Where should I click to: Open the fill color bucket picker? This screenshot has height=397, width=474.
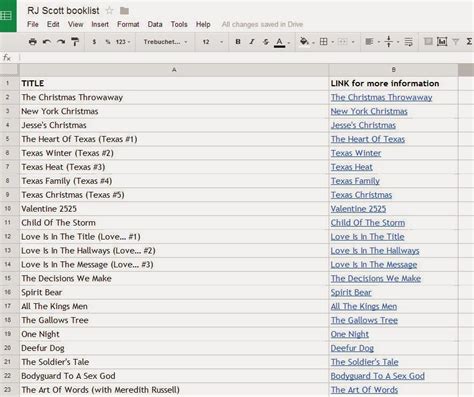(x=306, y=42)
